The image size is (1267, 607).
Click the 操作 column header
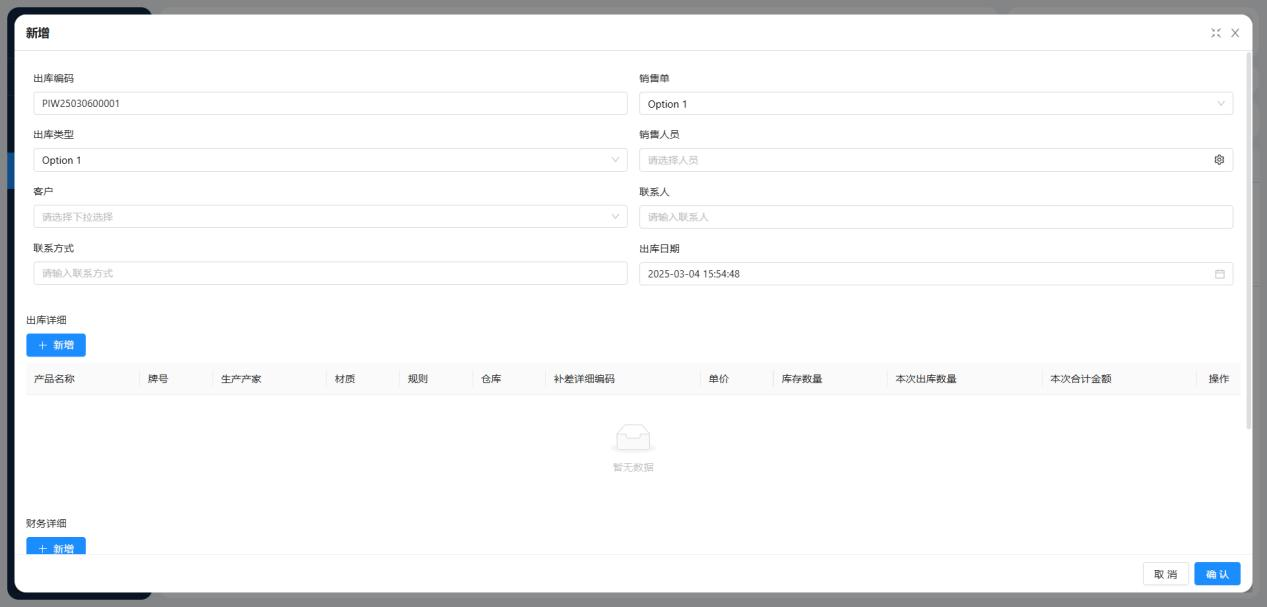[1218, 379]
